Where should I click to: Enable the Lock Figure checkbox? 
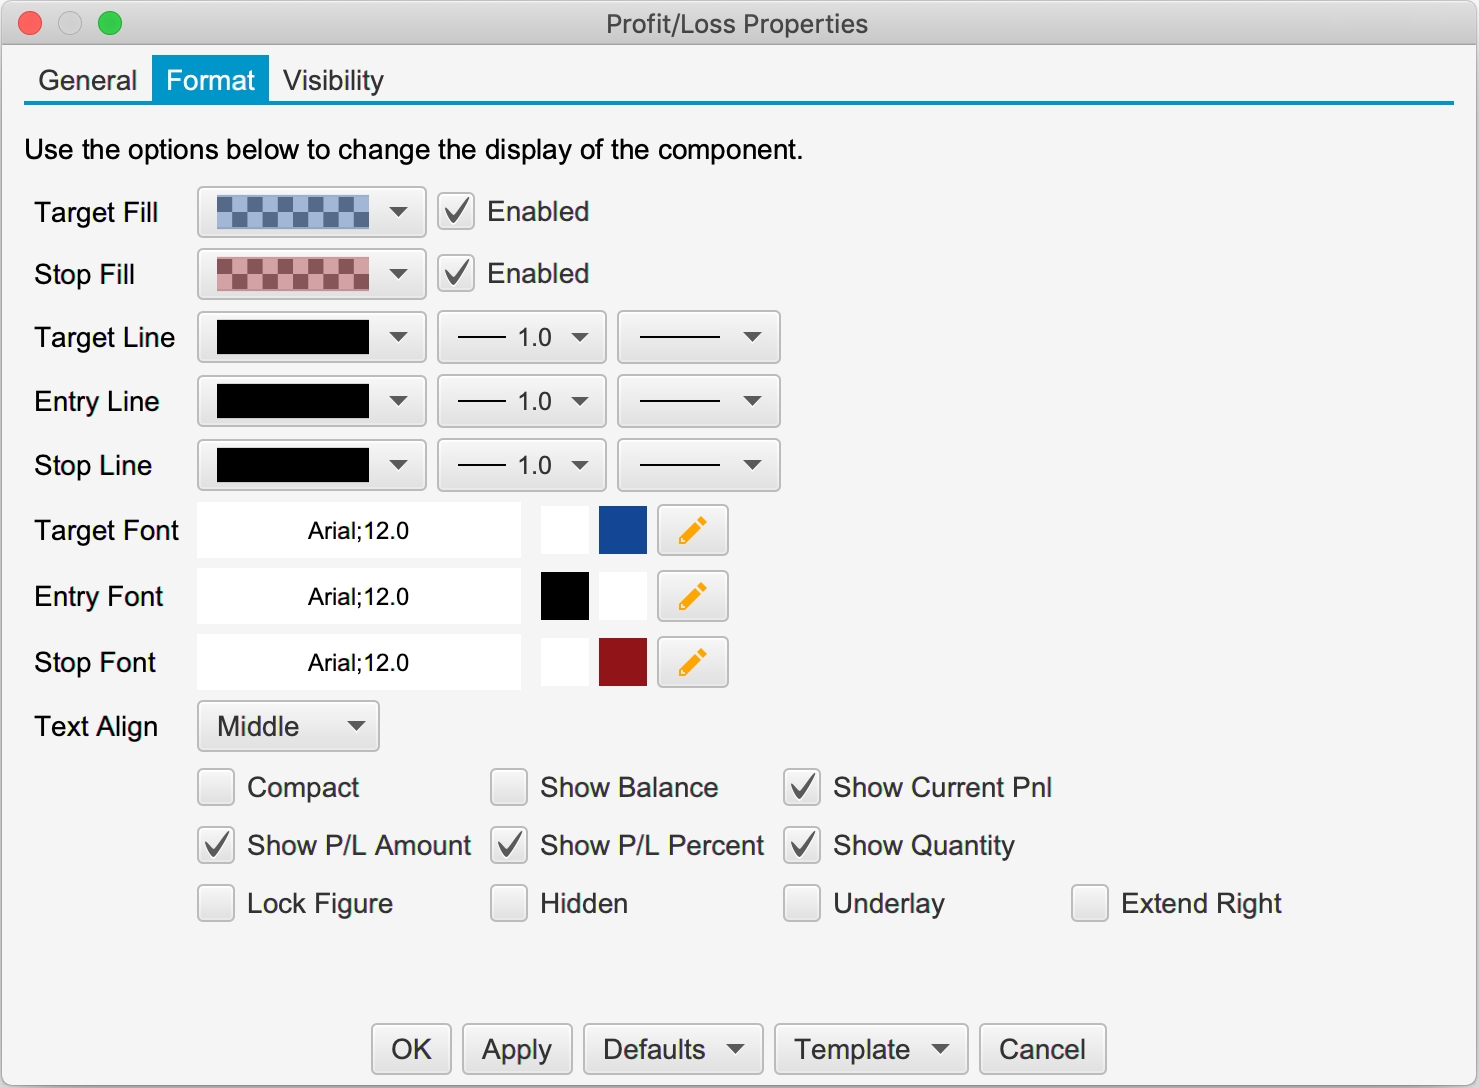click(x=216, y=903)
